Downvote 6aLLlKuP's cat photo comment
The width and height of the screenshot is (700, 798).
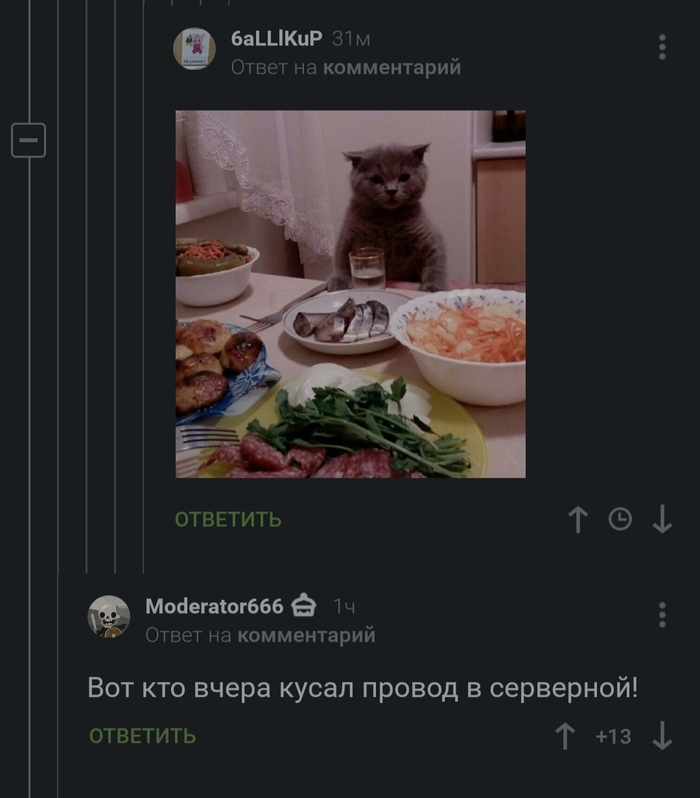(x=662, y=519)
